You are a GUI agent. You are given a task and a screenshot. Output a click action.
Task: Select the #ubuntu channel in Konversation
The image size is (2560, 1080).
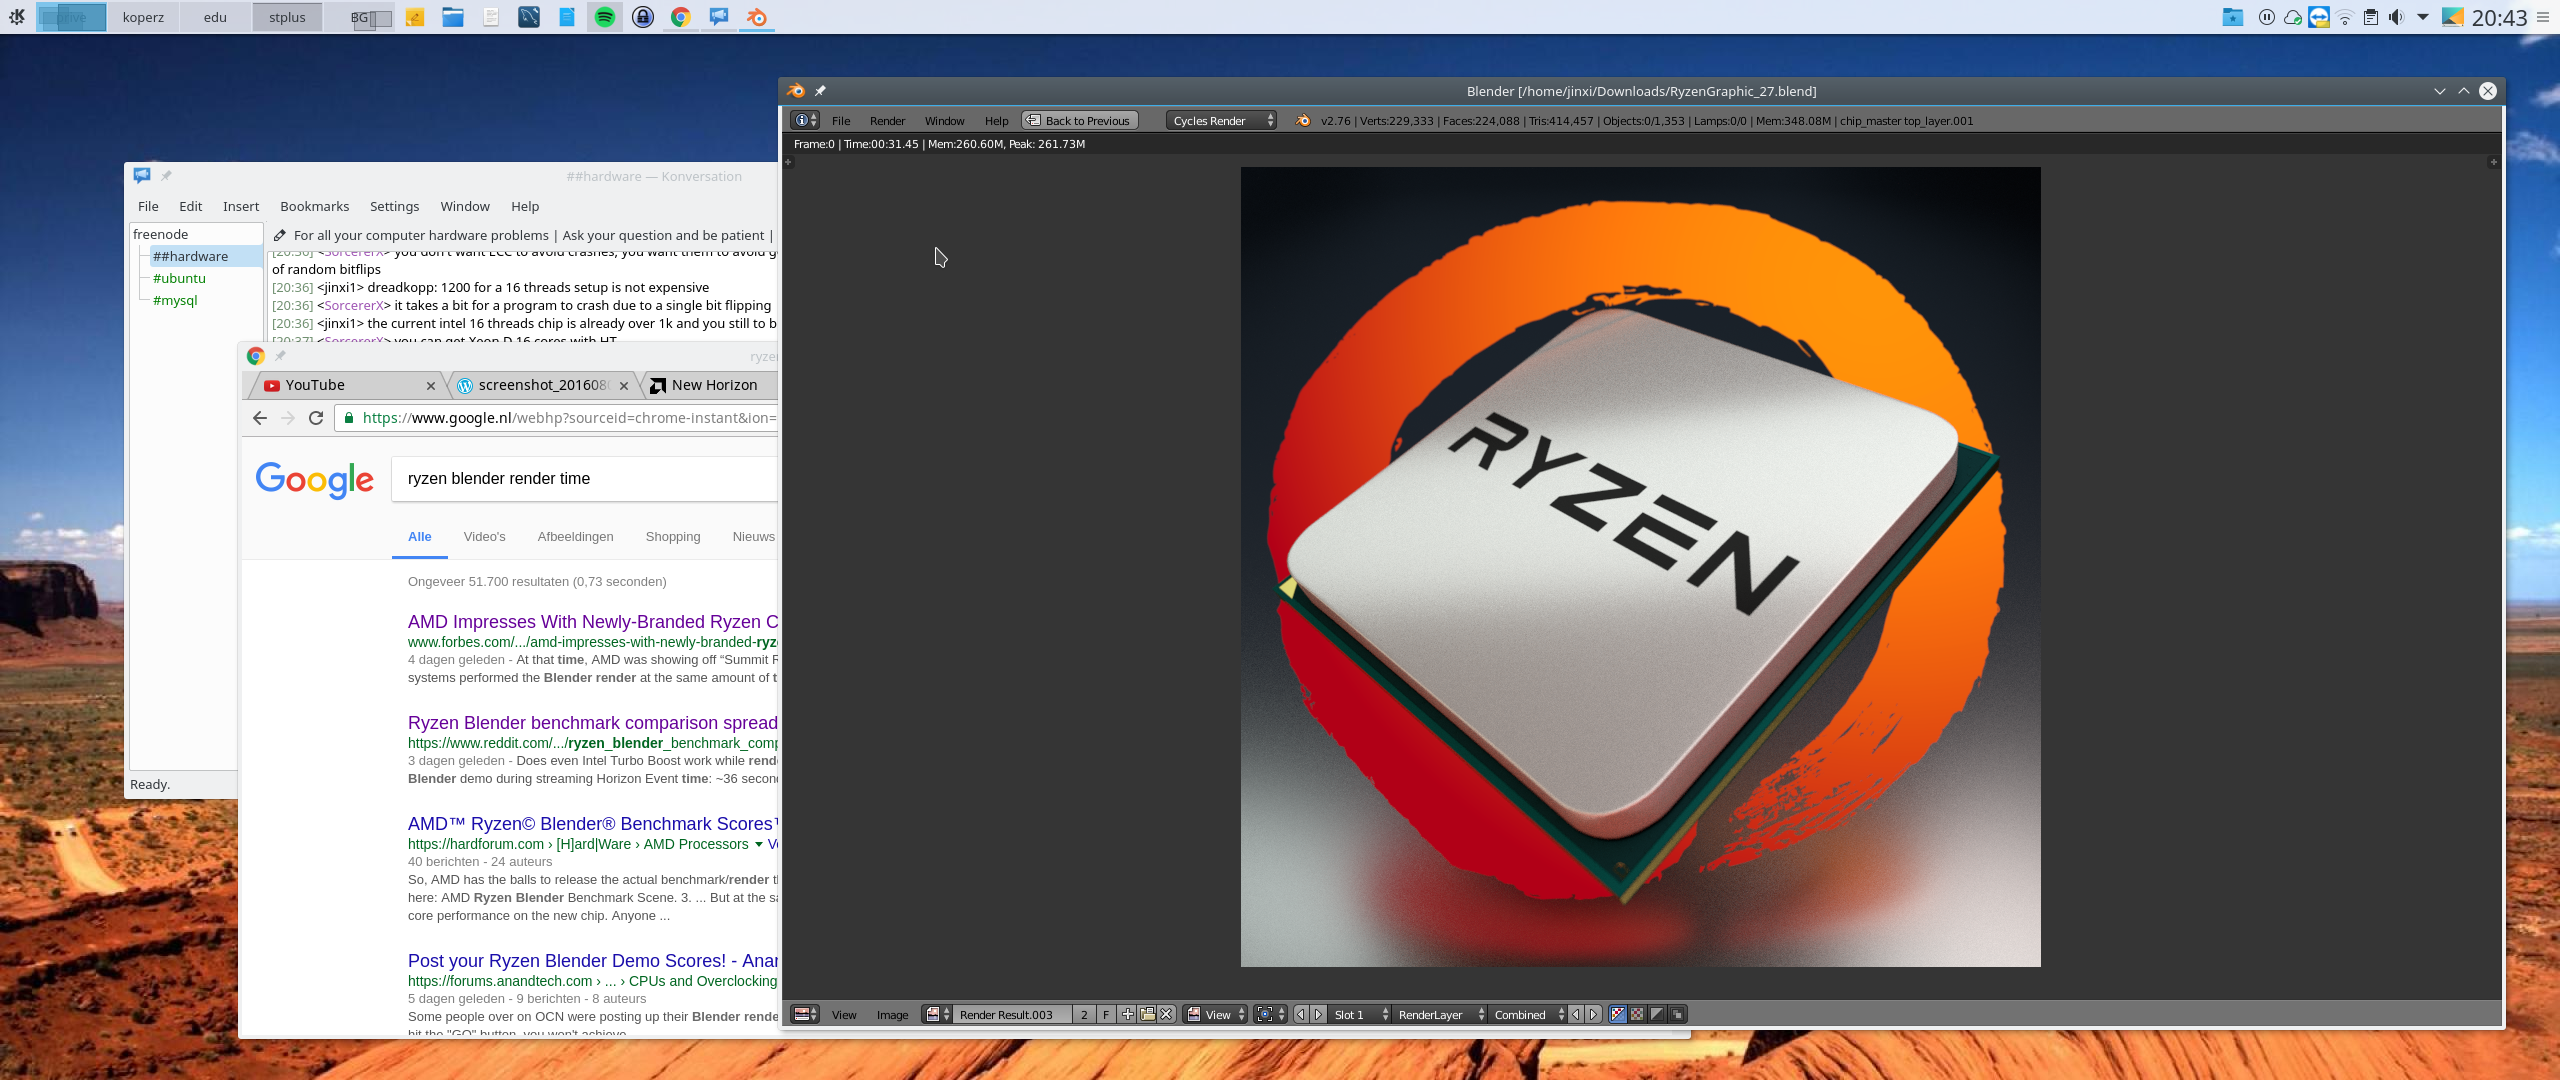pyautogui.click(x=180, y=278)
